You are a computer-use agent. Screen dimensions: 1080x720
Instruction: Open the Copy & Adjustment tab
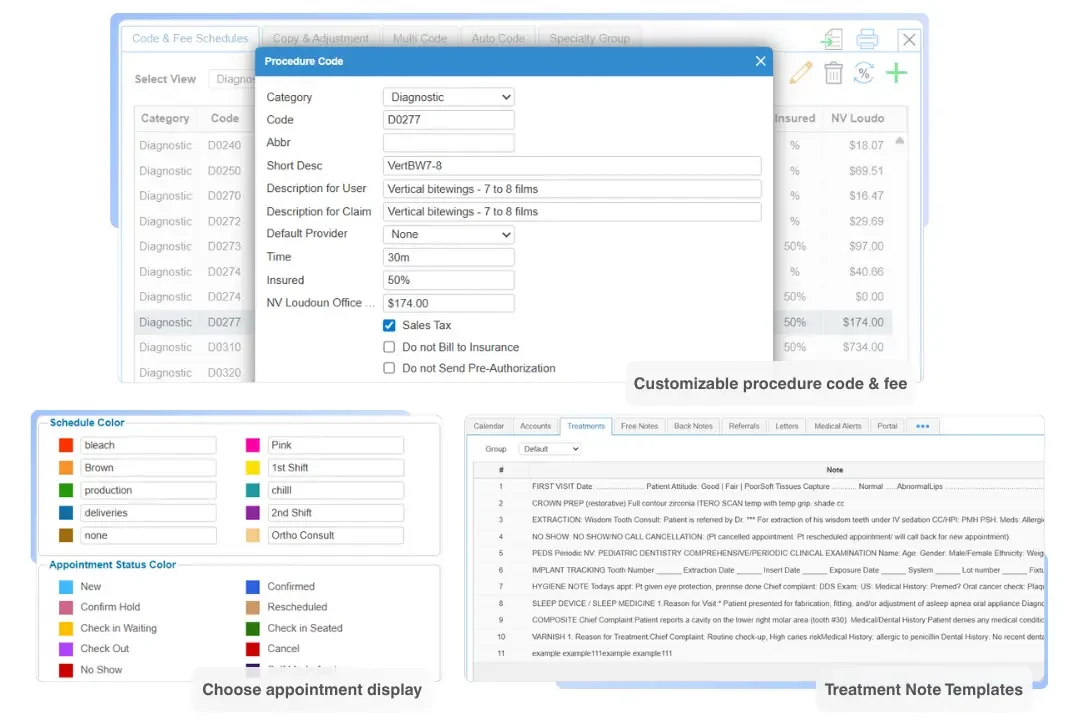(x=321, y=37)
